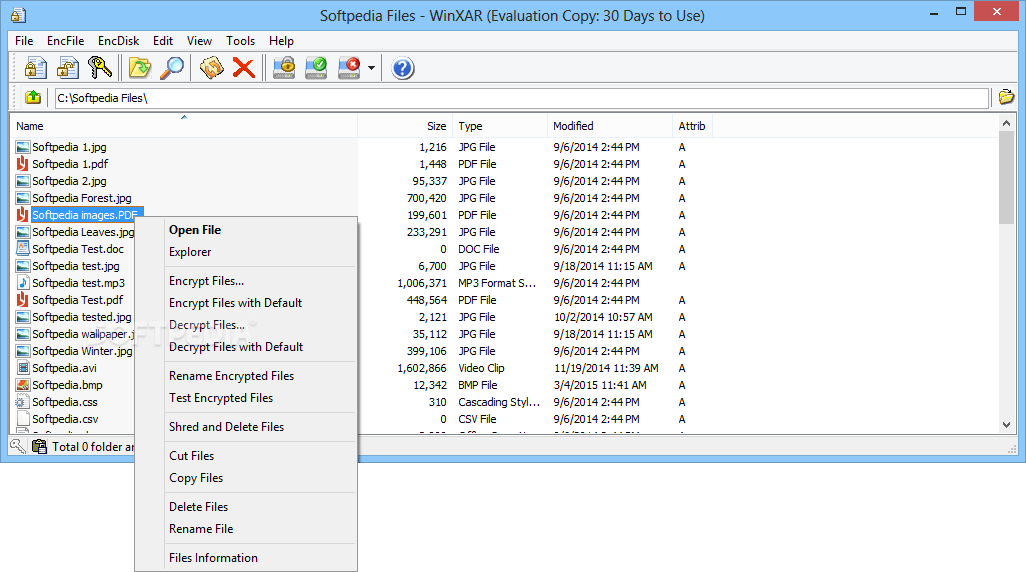The image size is (1026, 572).
Task: Click the Softpedia 1.jpg image icon
Action: coord(23,147)
